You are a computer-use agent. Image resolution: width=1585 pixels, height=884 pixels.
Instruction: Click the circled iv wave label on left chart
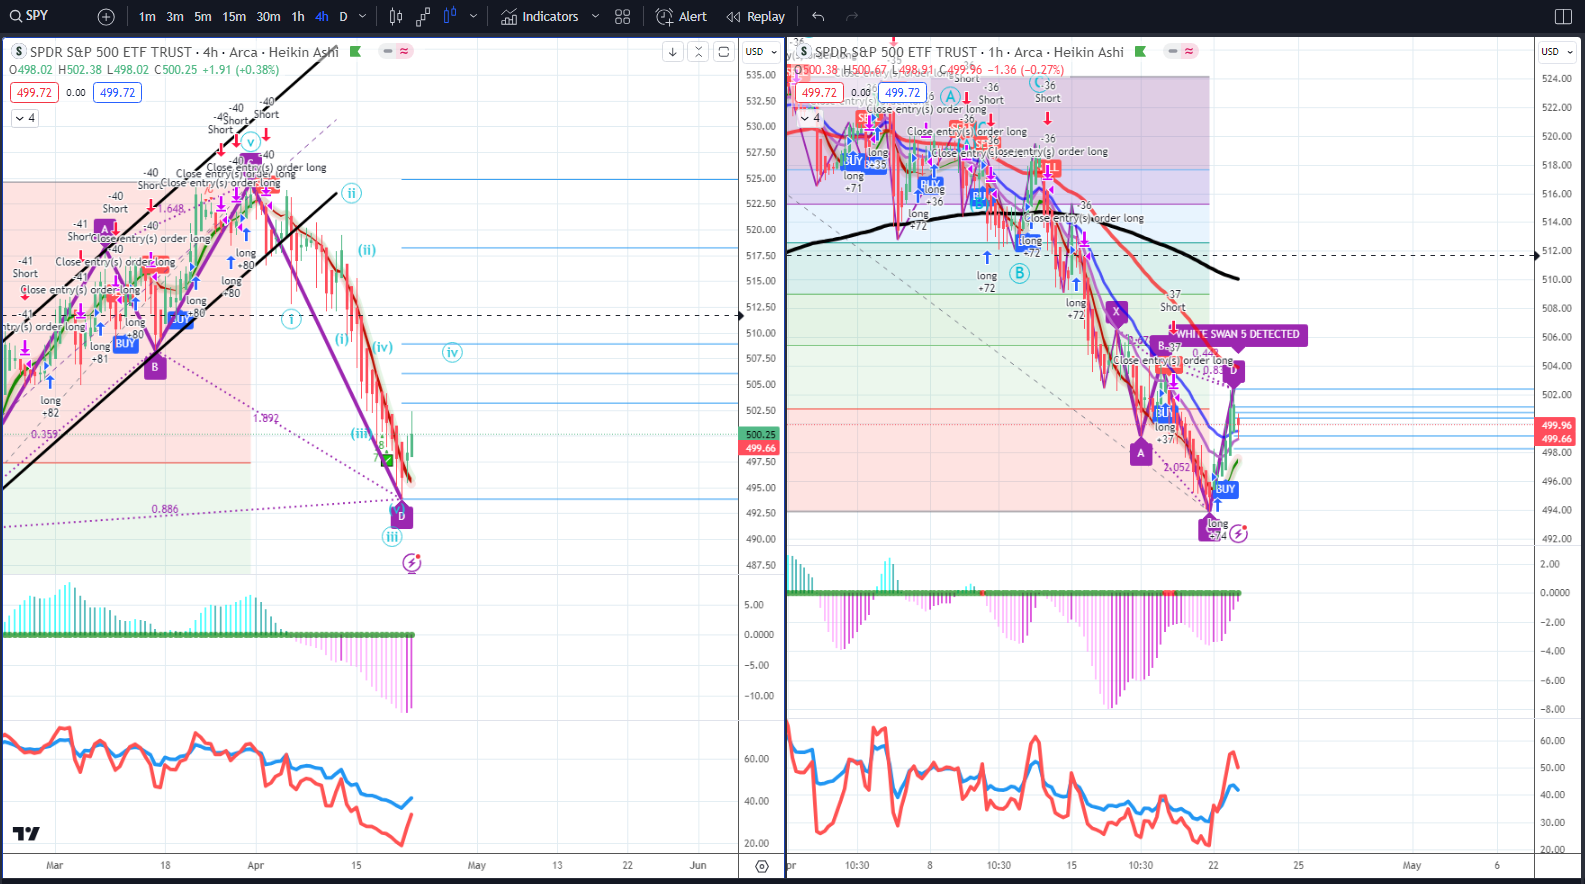click(x=452, y=352)
